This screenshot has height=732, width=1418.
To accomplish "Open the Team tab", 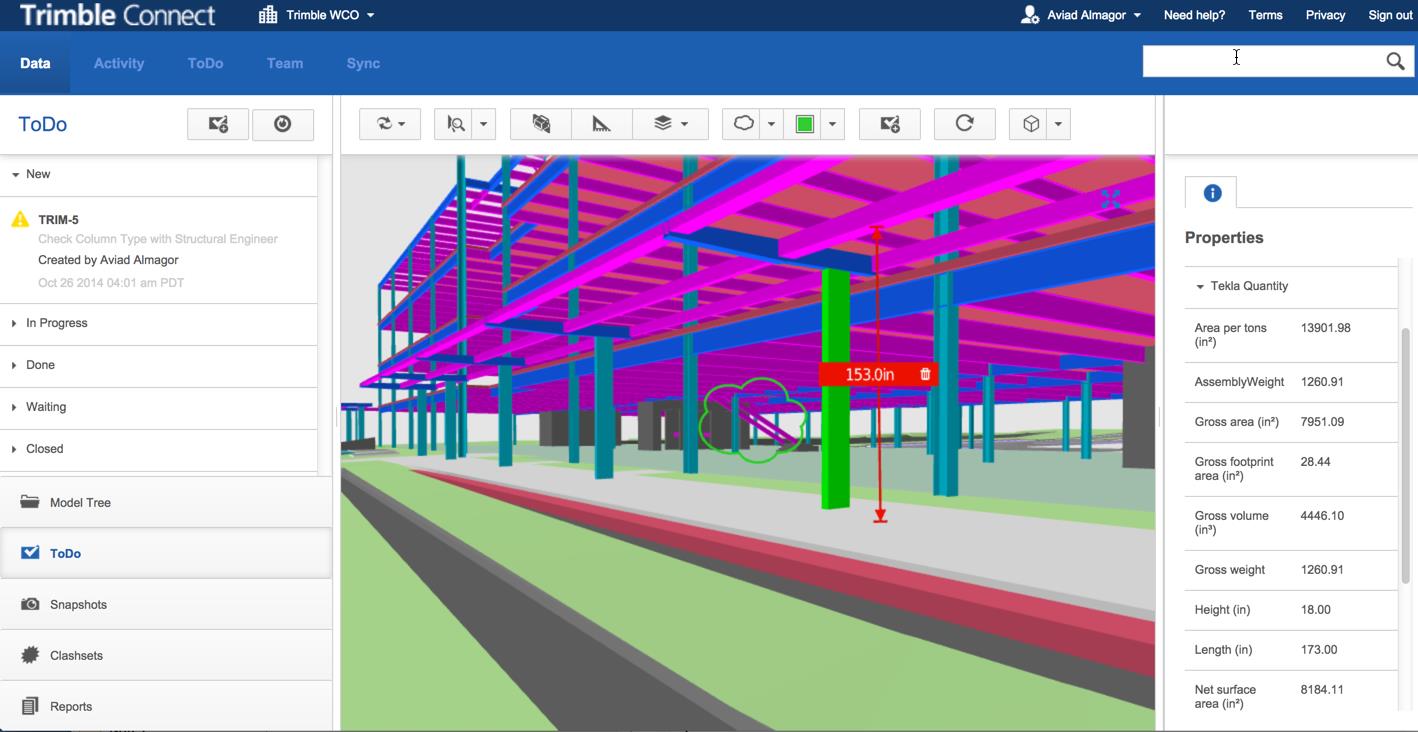I will (x=284, y=62).
